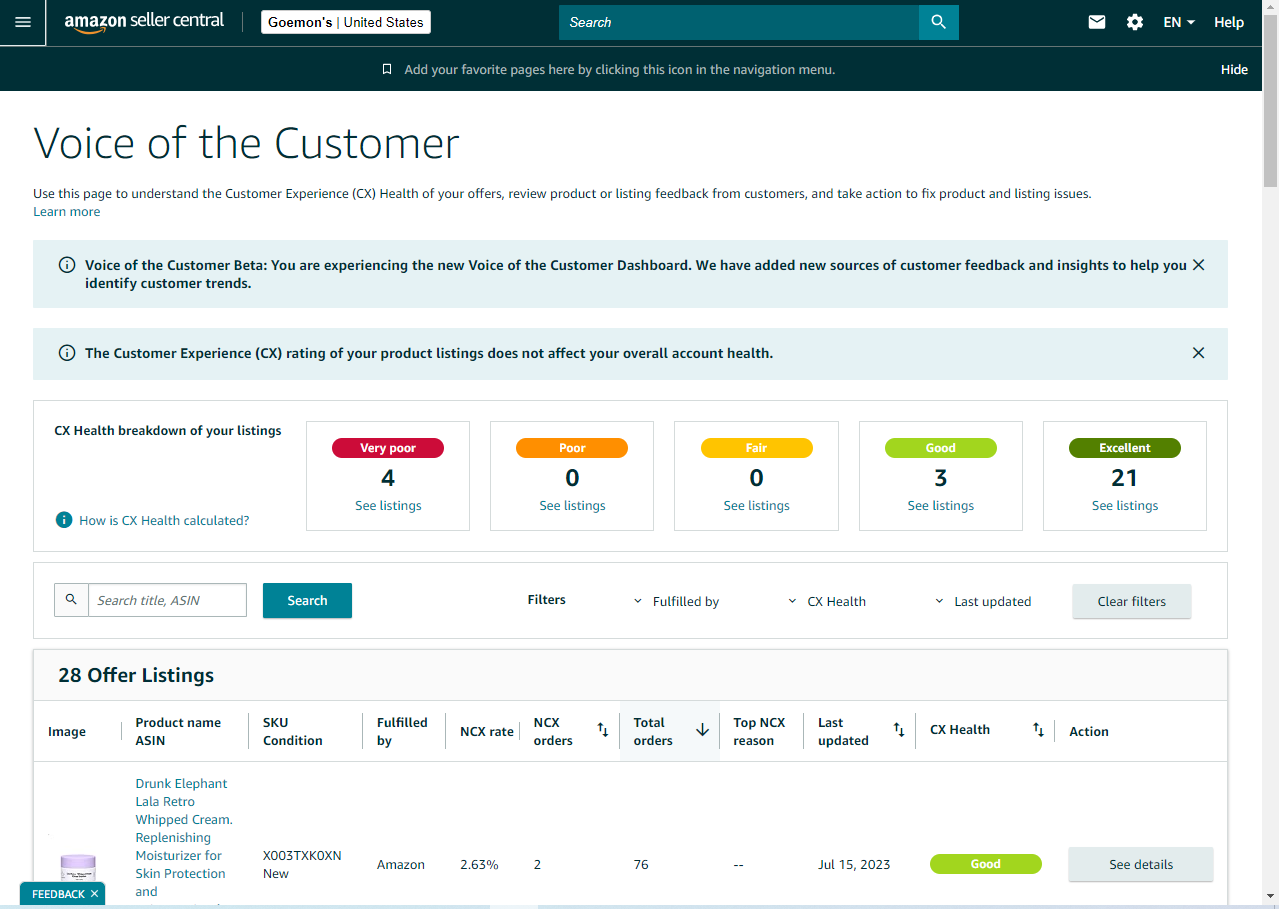Click the Product name ASIN column header

[178, 731]
